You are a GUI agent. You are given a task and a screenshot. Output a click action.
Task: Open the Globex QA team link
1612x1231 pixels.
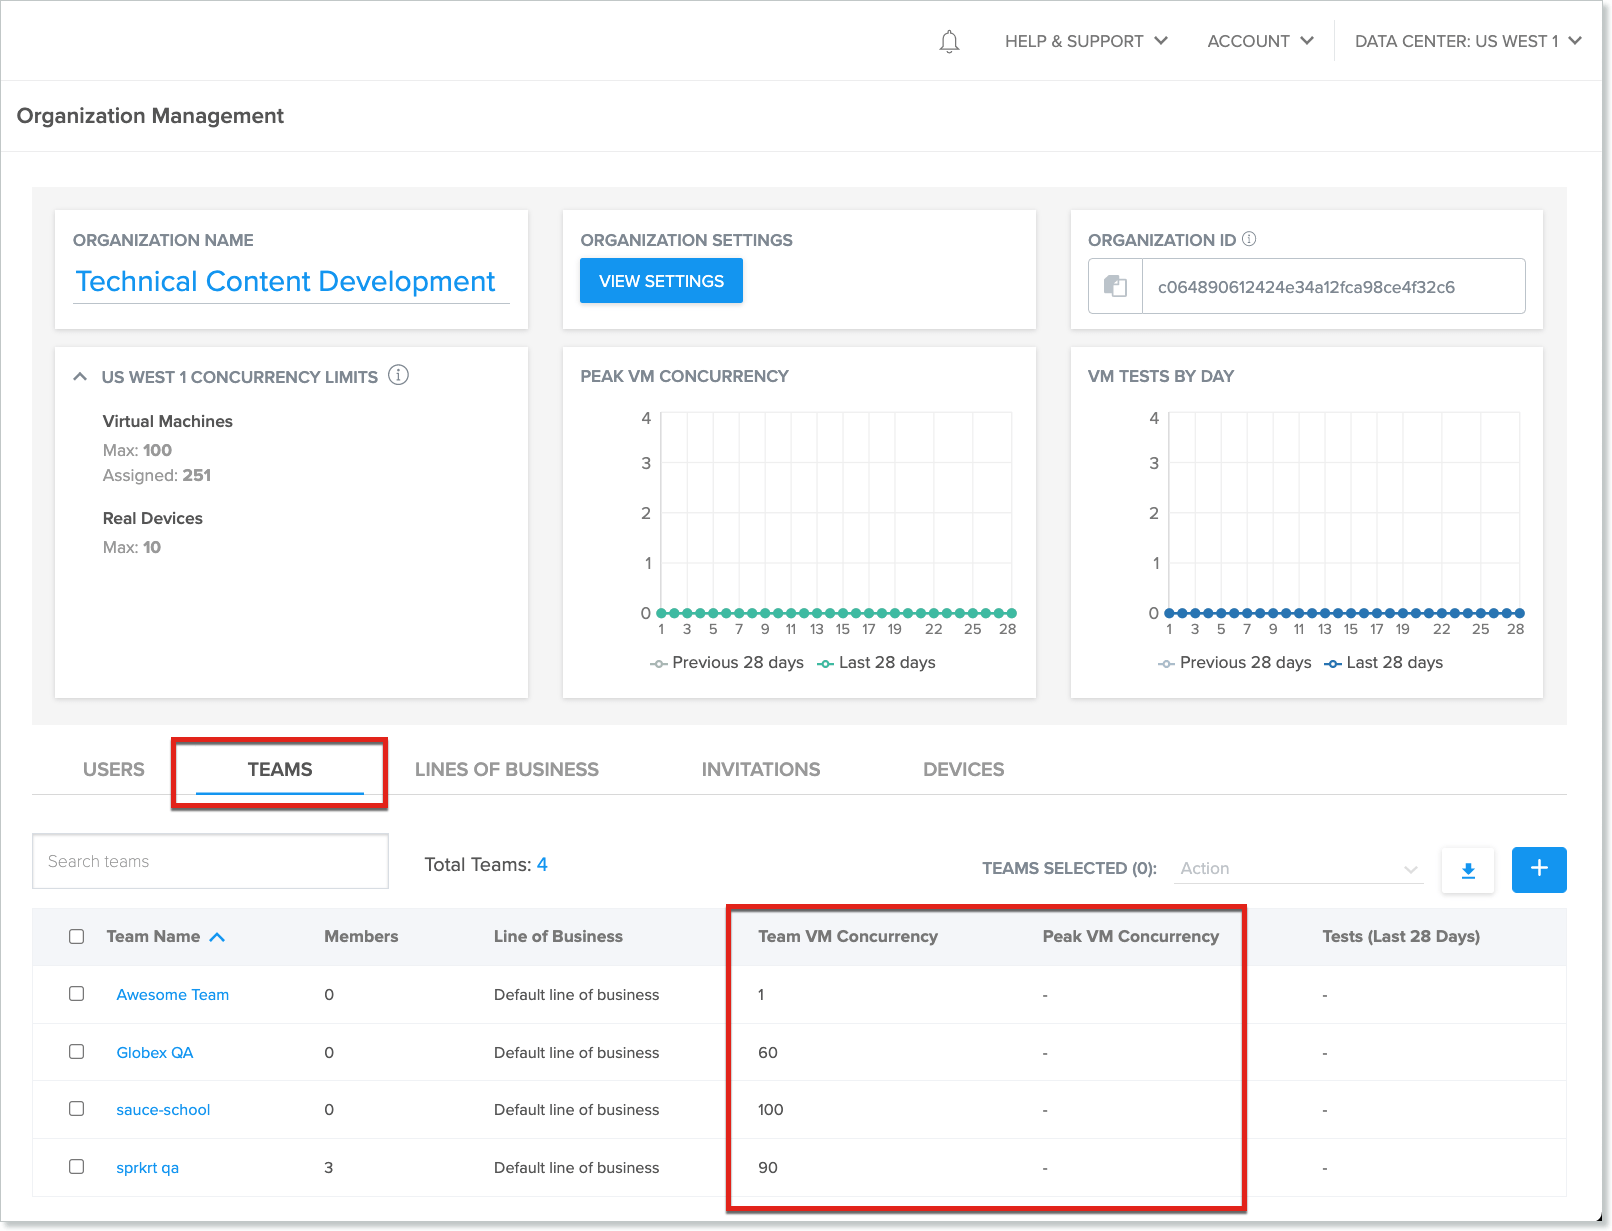pos(155,1053)
